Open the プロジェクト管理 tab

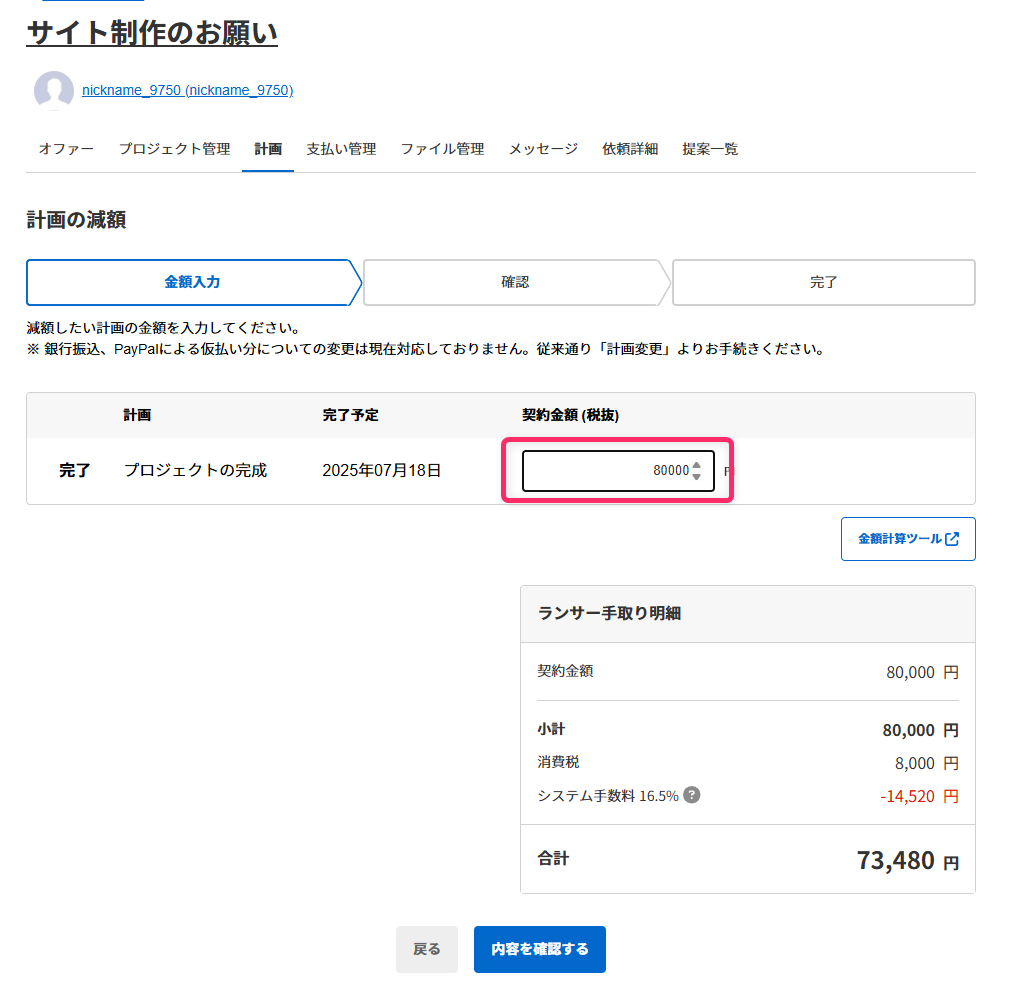click(x=173, y=148)
